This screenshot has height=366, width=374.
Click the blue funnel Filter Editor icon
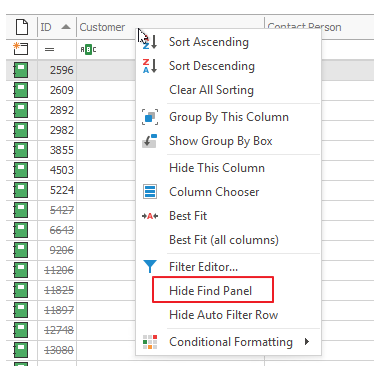point(150,267)
